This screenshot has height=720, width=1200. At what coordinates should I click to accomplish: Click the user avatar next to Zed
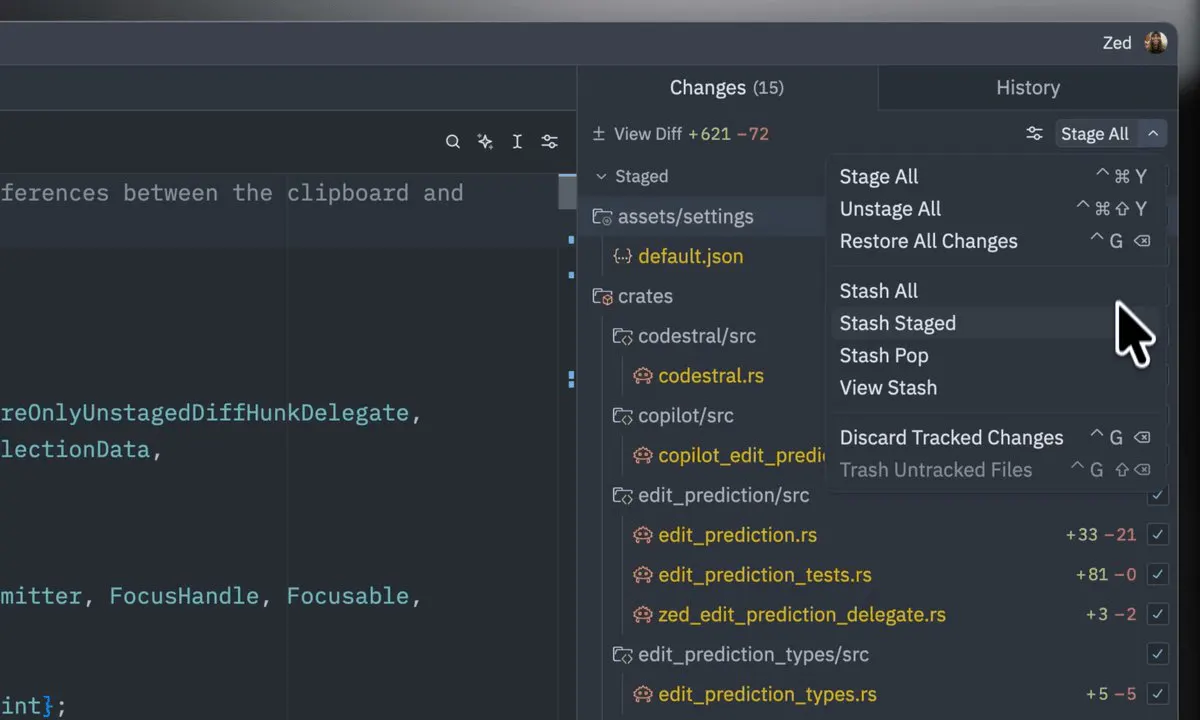tap(1156, 43)
